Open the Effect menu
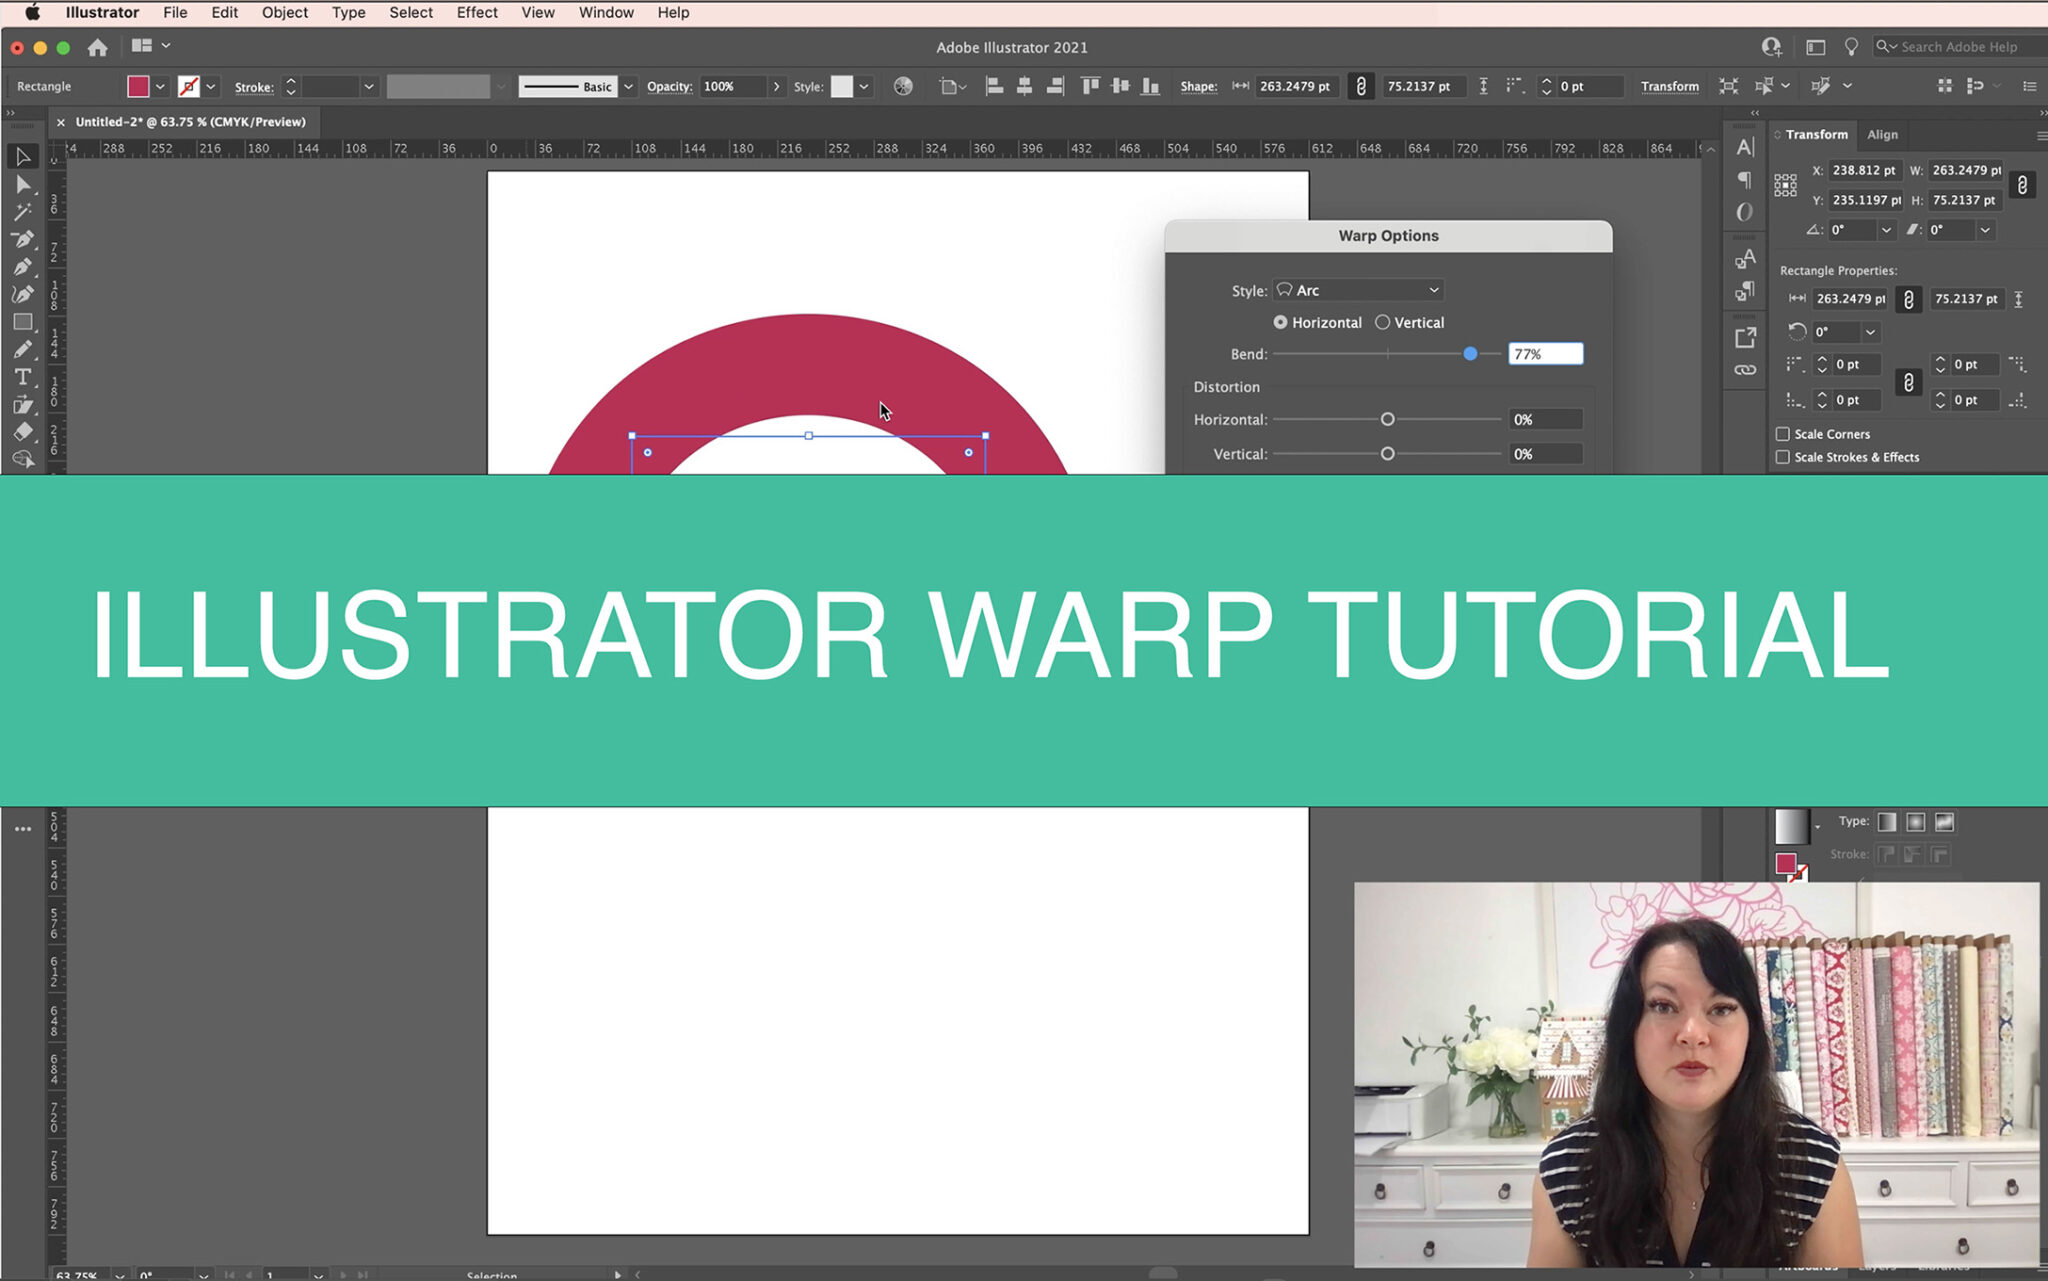The height and width of the screenshot is (1281, 2048). [x=477, y=12]
